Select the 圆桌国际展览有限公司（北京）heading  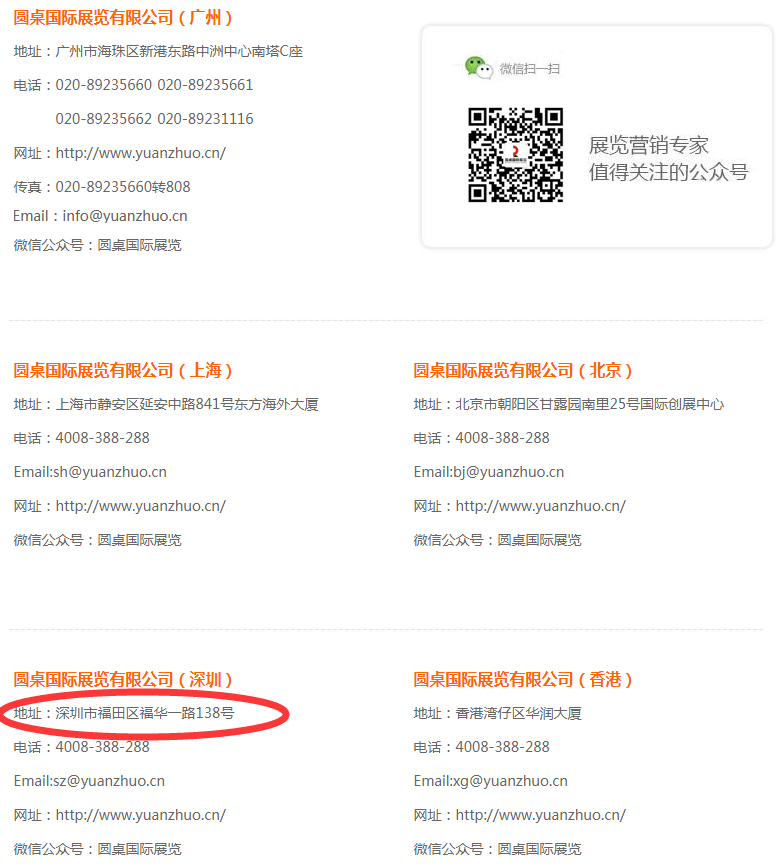(x=523, y=371)
